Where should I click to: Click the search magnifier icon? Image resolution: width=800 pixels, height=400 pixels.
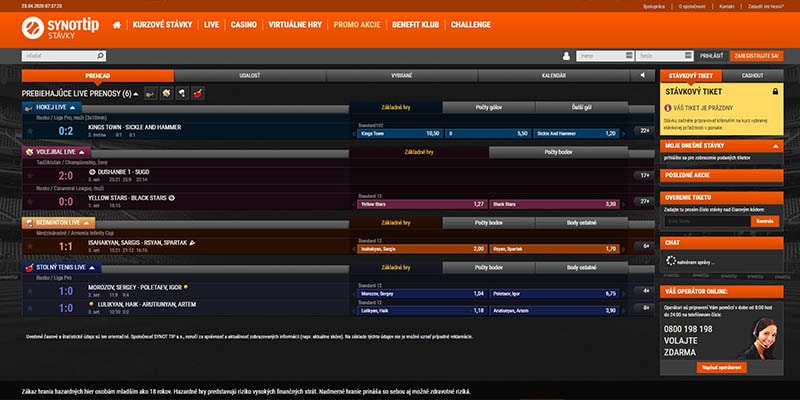(101, 56)
